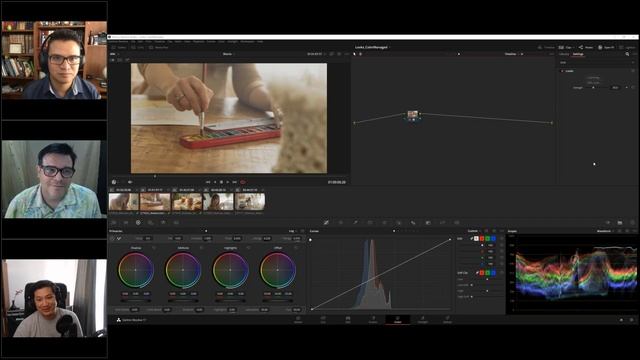Reset the Gamma wheel
Screen dimensions: 640x360
(201, 248)
